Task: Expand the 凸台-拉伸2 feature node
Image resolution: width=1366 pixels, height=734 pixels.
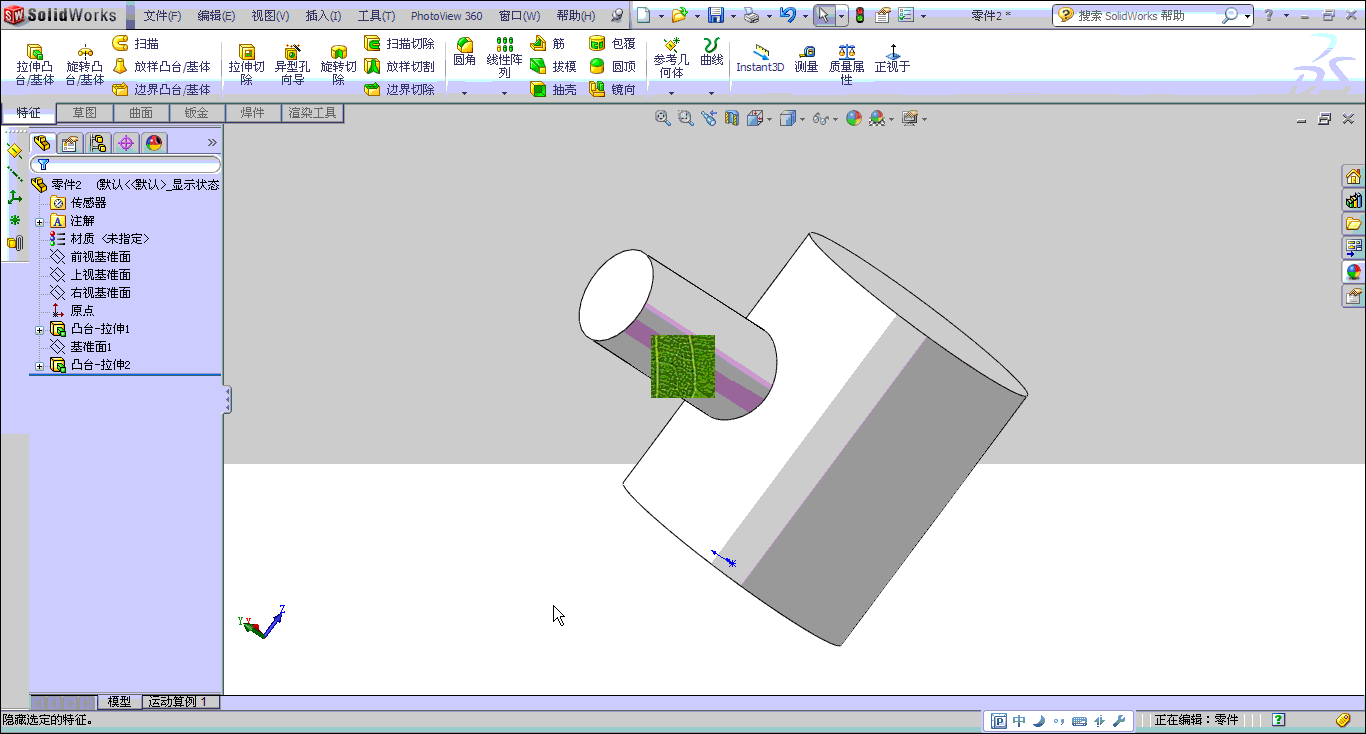Action: pos(40,365)
